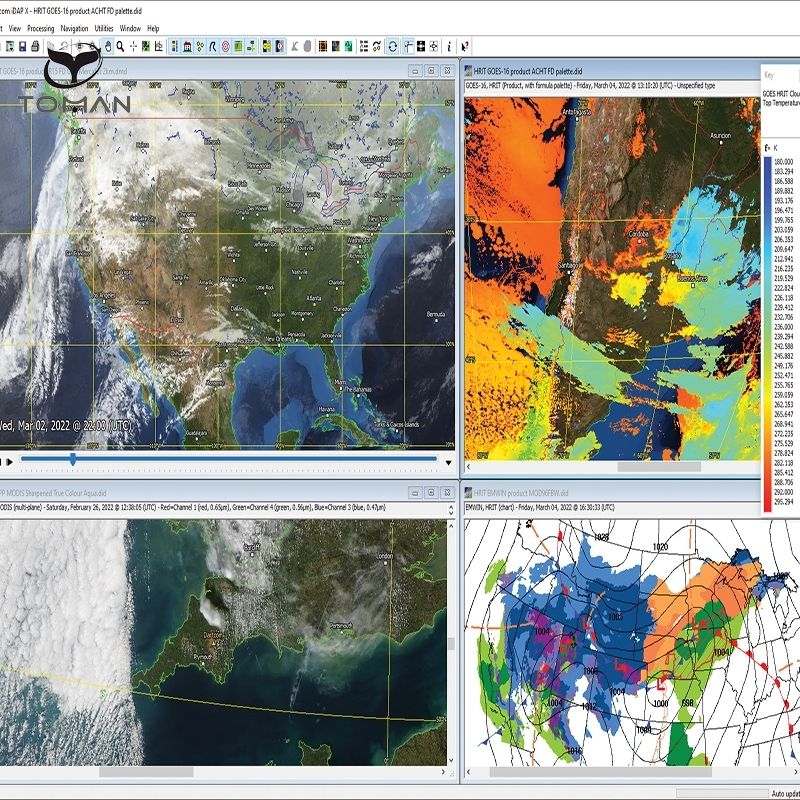The image size is (800, 800).
Task: Click the curved line toolbar icon
Action: [x=213, y=47]
